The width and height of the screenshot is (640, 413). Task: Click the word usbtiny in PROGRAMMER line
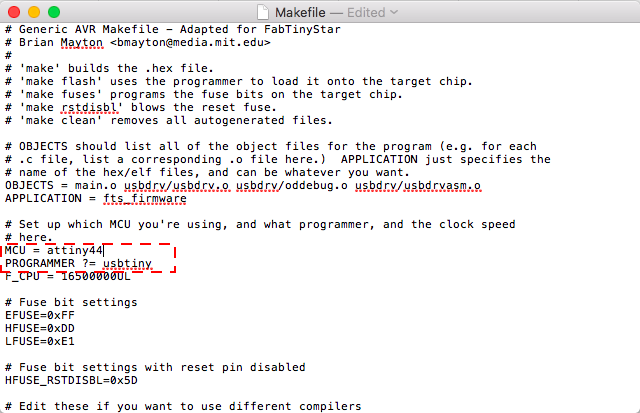pos(130,263)
